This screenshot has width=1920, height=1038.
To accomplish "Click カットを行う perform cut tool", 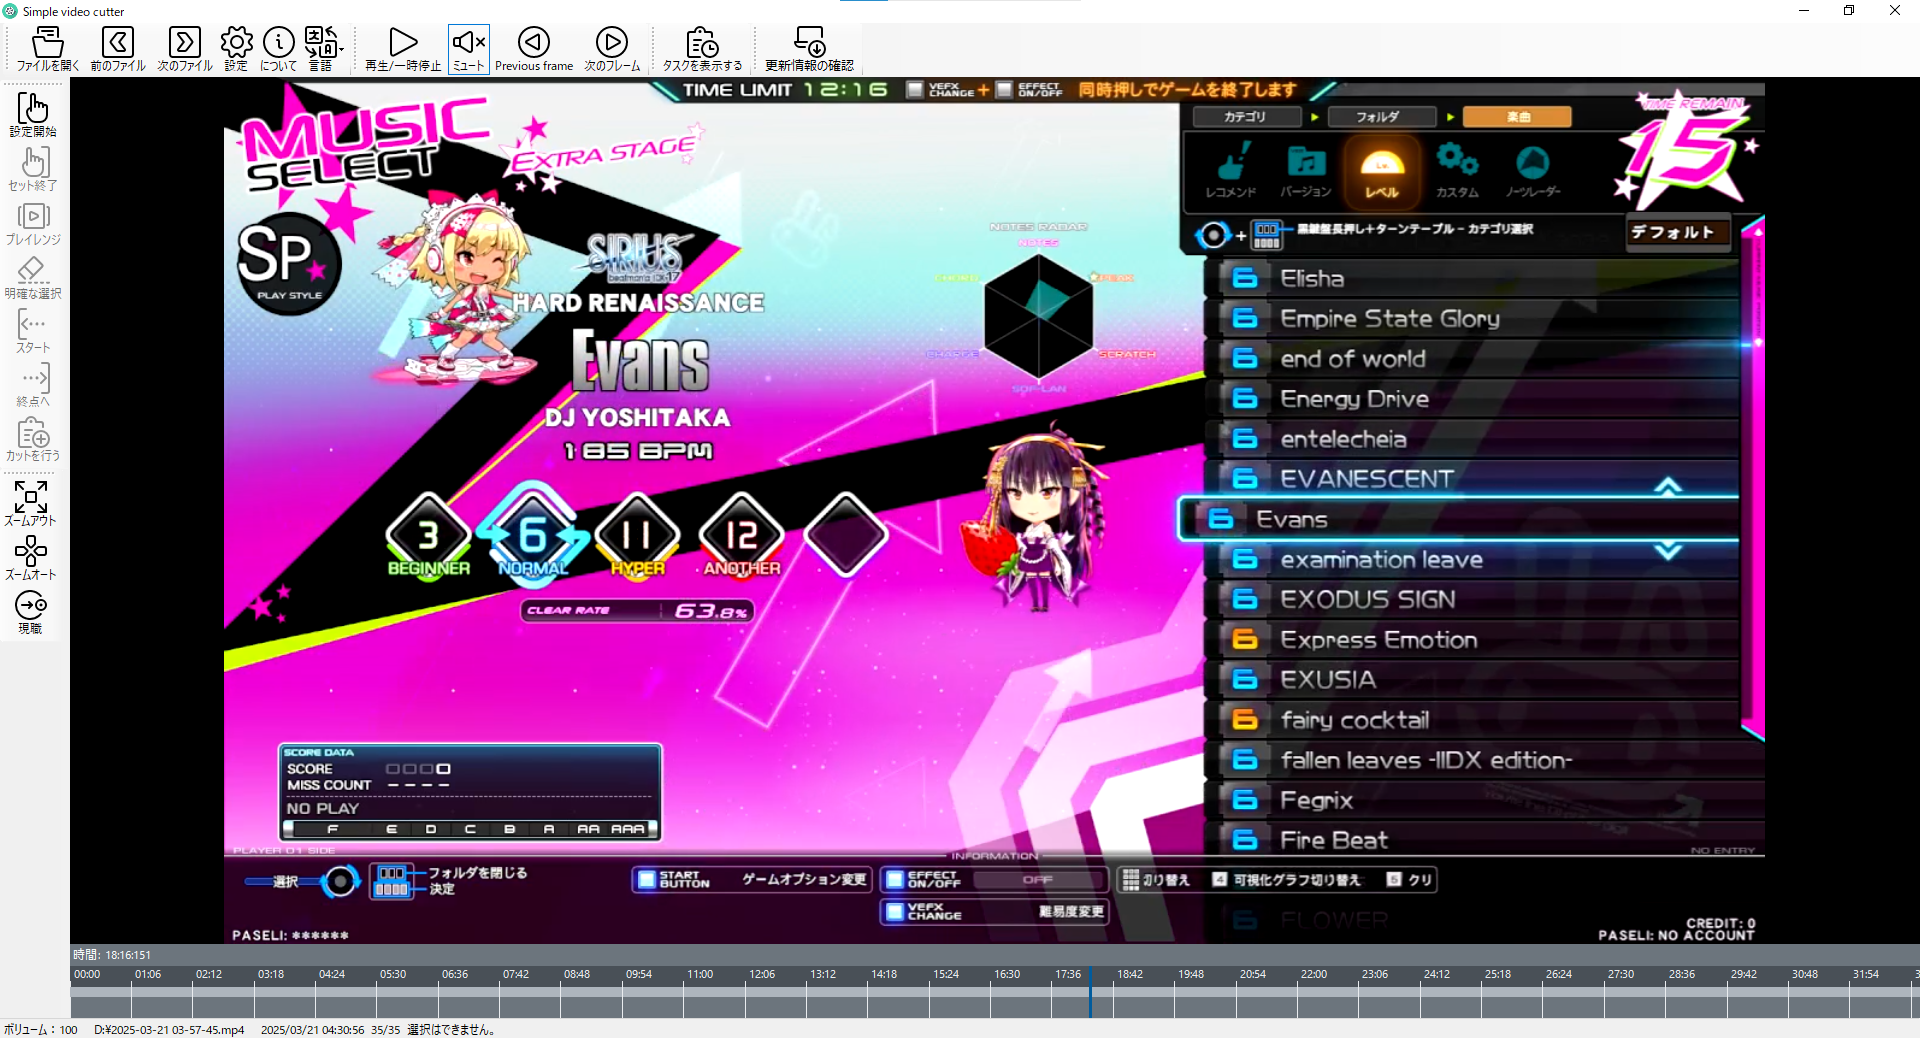I will tap(33, 439).
